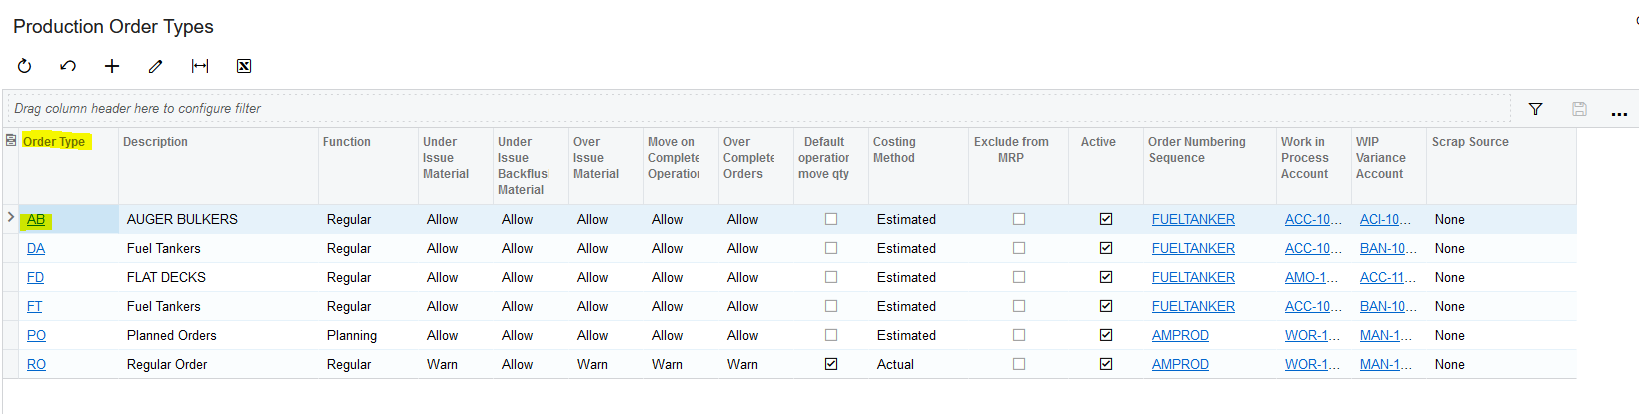Add a new row with plus icon
Viewport: 1639px width, 414px height.
tap(112, 66)
